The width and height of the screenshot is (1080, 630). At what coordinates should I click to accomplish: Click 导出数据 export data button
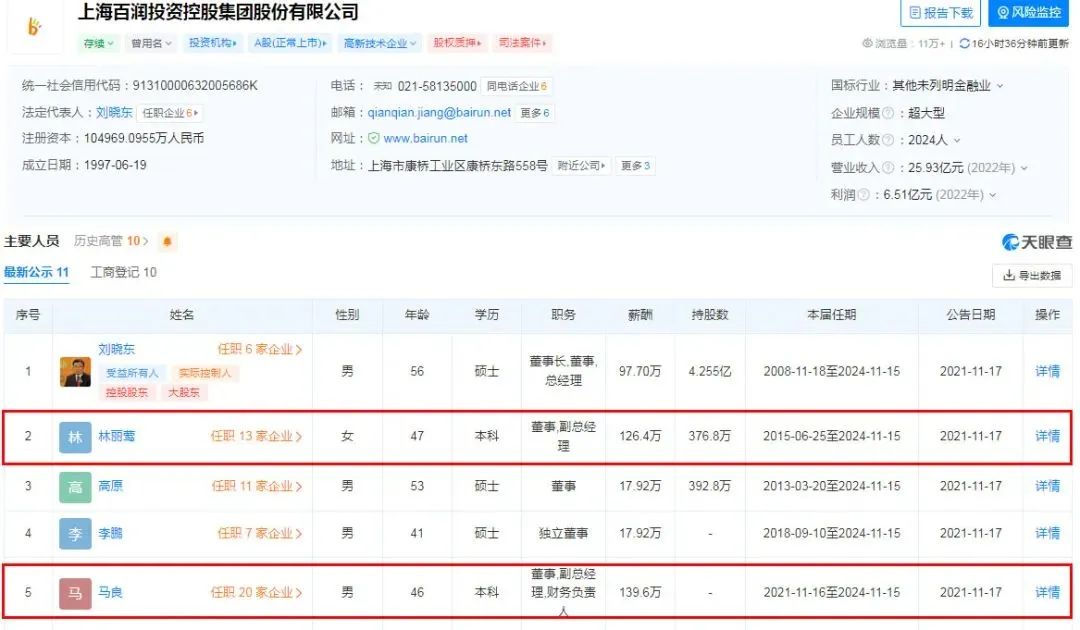pos(1032,275)
